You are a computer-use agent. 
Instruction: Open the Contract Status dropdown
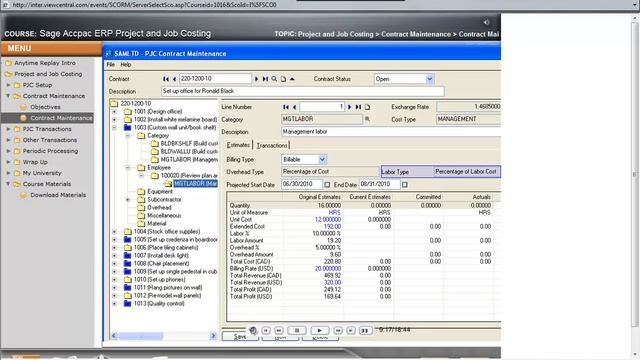[429, 79]
